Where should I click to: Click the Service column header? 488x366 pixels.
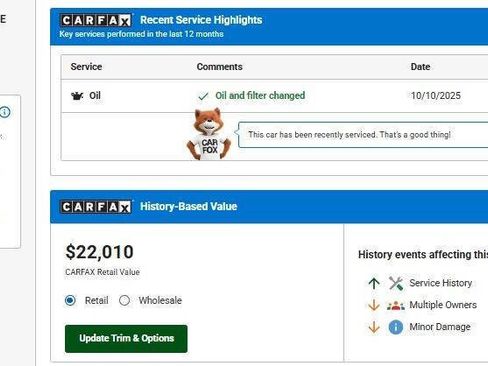point(86,67)
